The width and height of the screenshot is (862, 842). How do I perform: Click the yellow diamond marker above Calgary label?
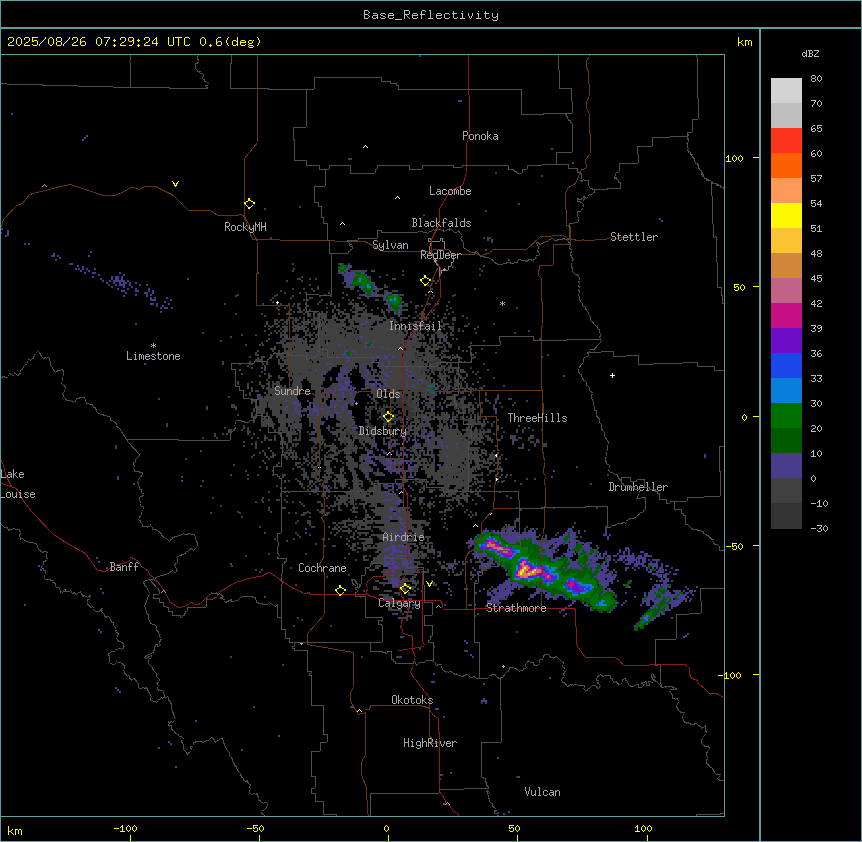[x=405, y=589]
